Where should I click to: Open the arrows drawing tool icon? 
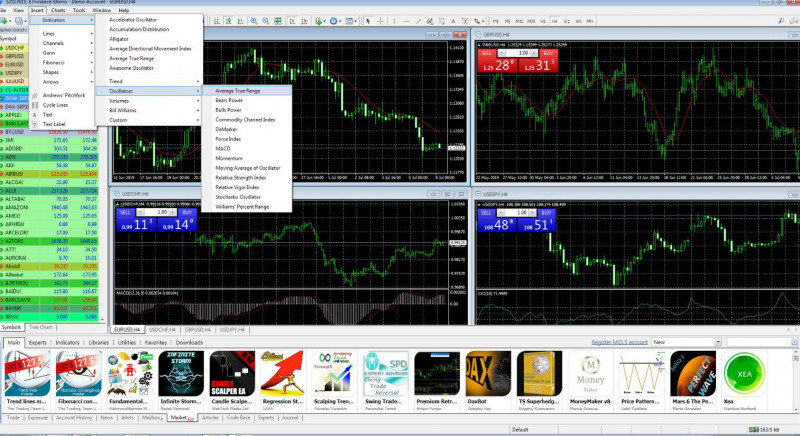(478, 21)
